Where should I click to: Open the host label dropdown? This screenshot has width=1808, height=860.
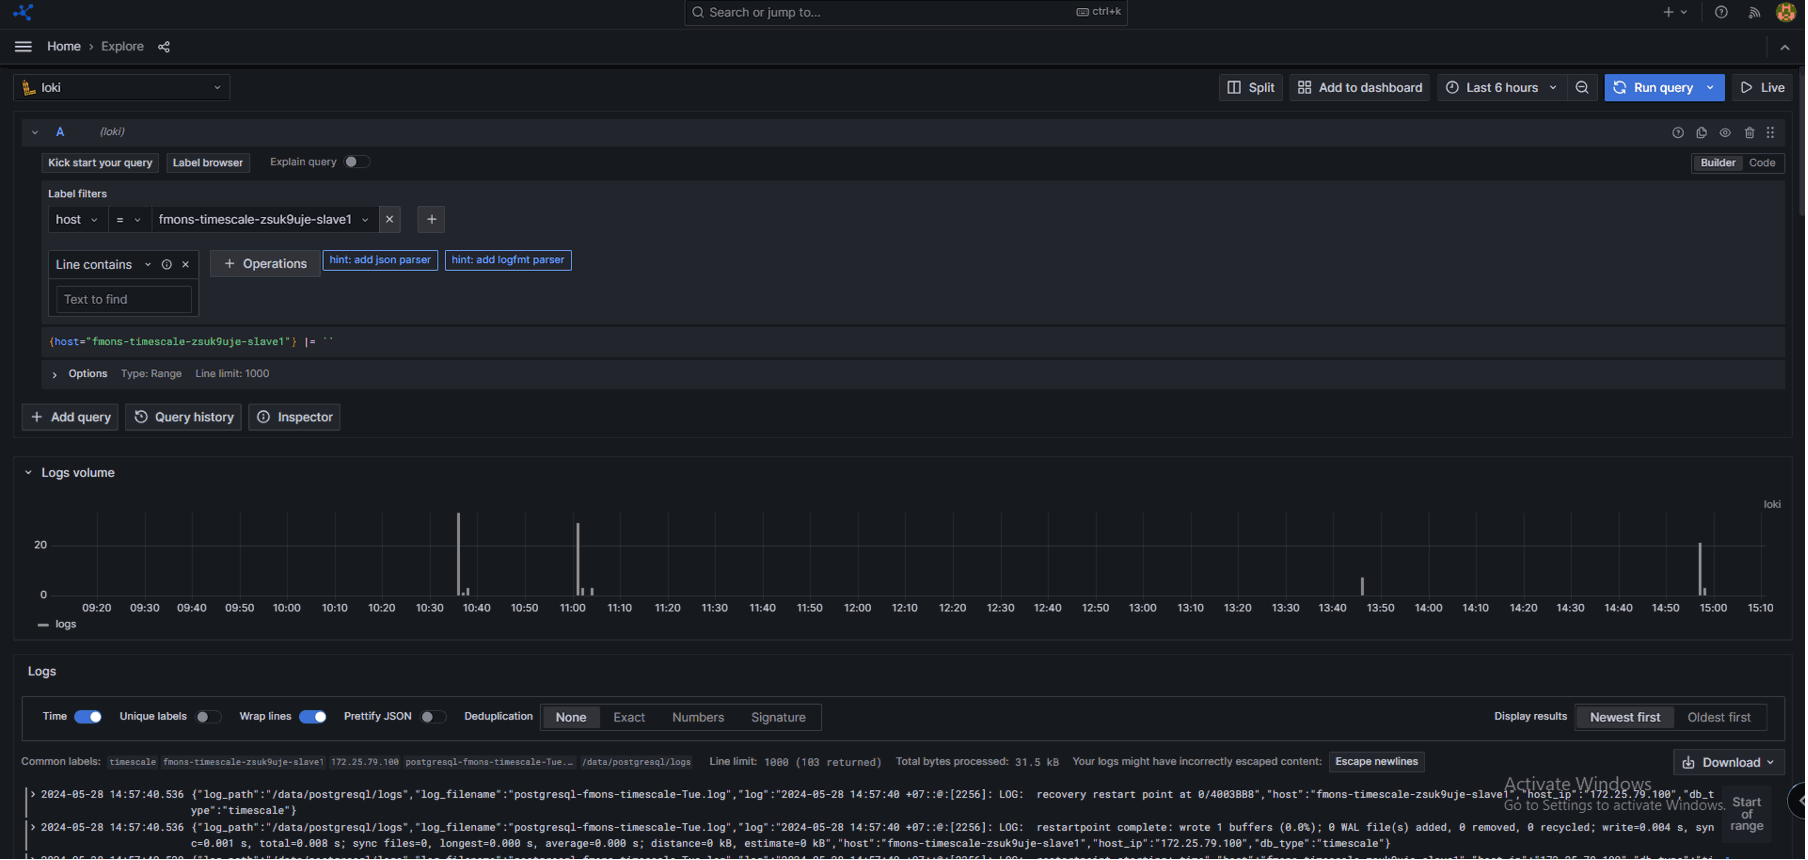[x=77, y=220]
